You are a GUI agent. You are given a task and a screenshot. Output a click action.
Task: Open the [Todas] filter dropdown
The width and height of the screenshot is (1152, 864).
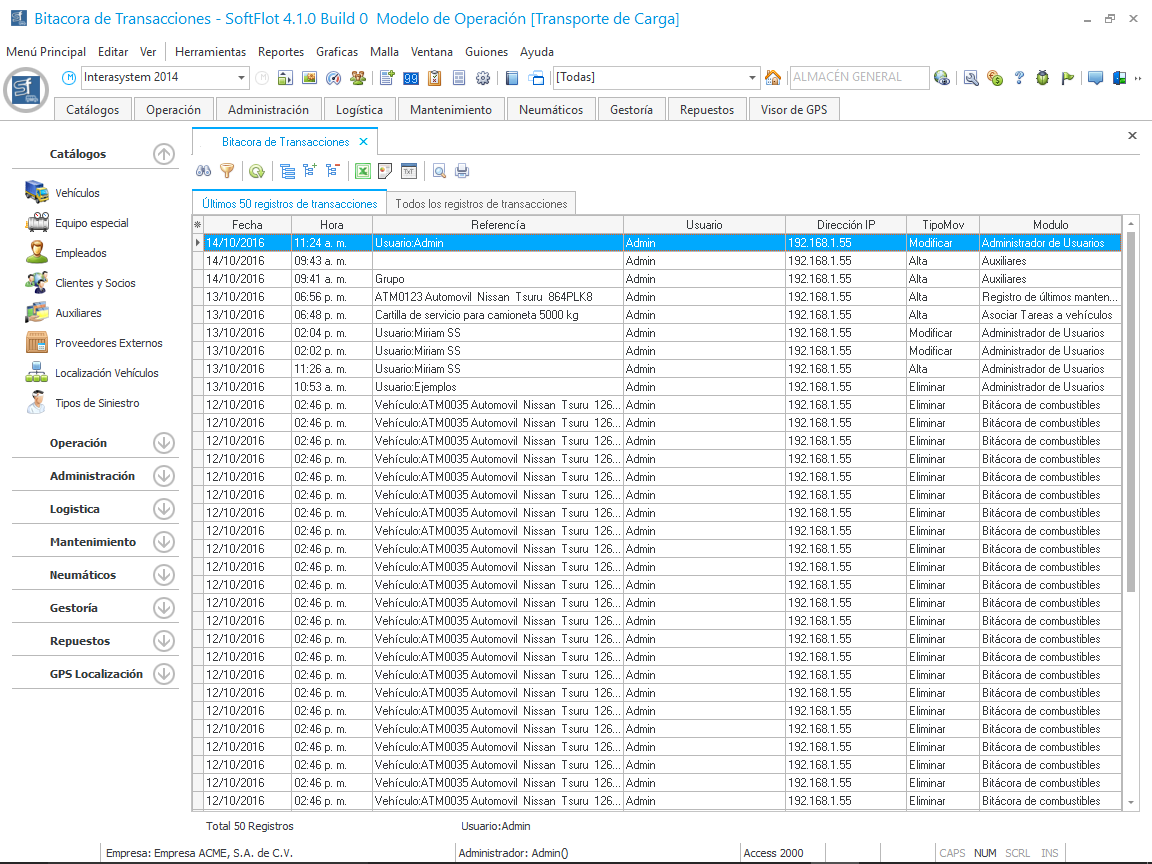[753, 78]
